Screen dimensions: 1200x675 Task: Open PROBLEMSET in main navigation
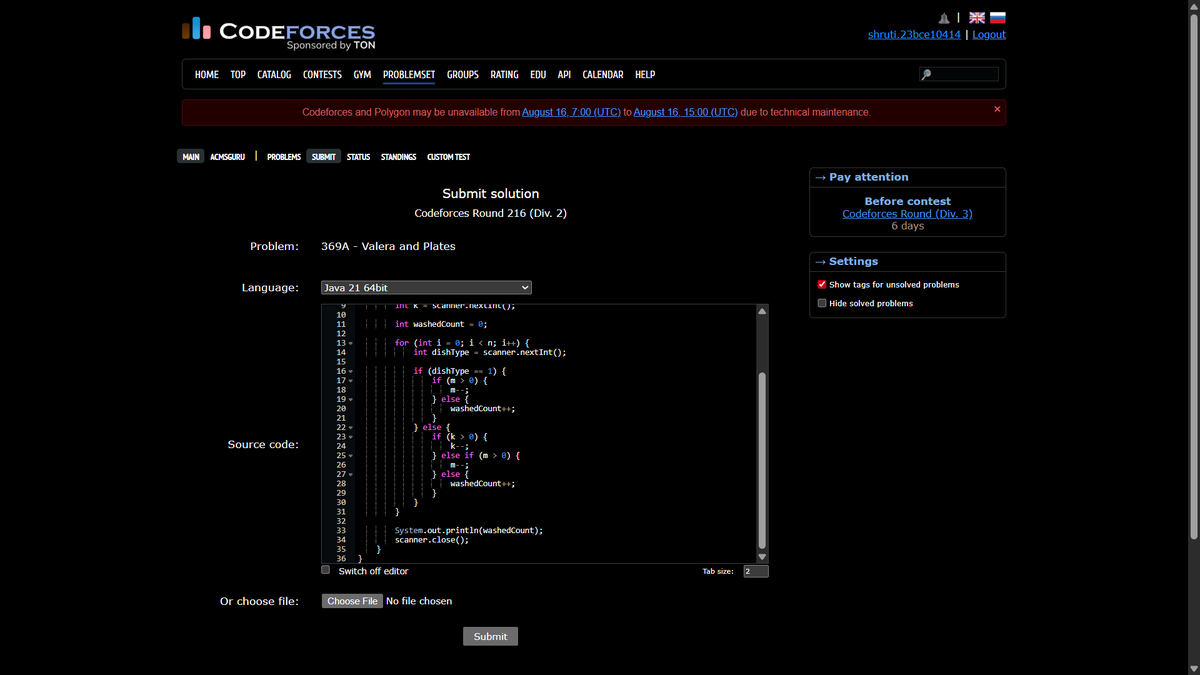pos(409,75)
